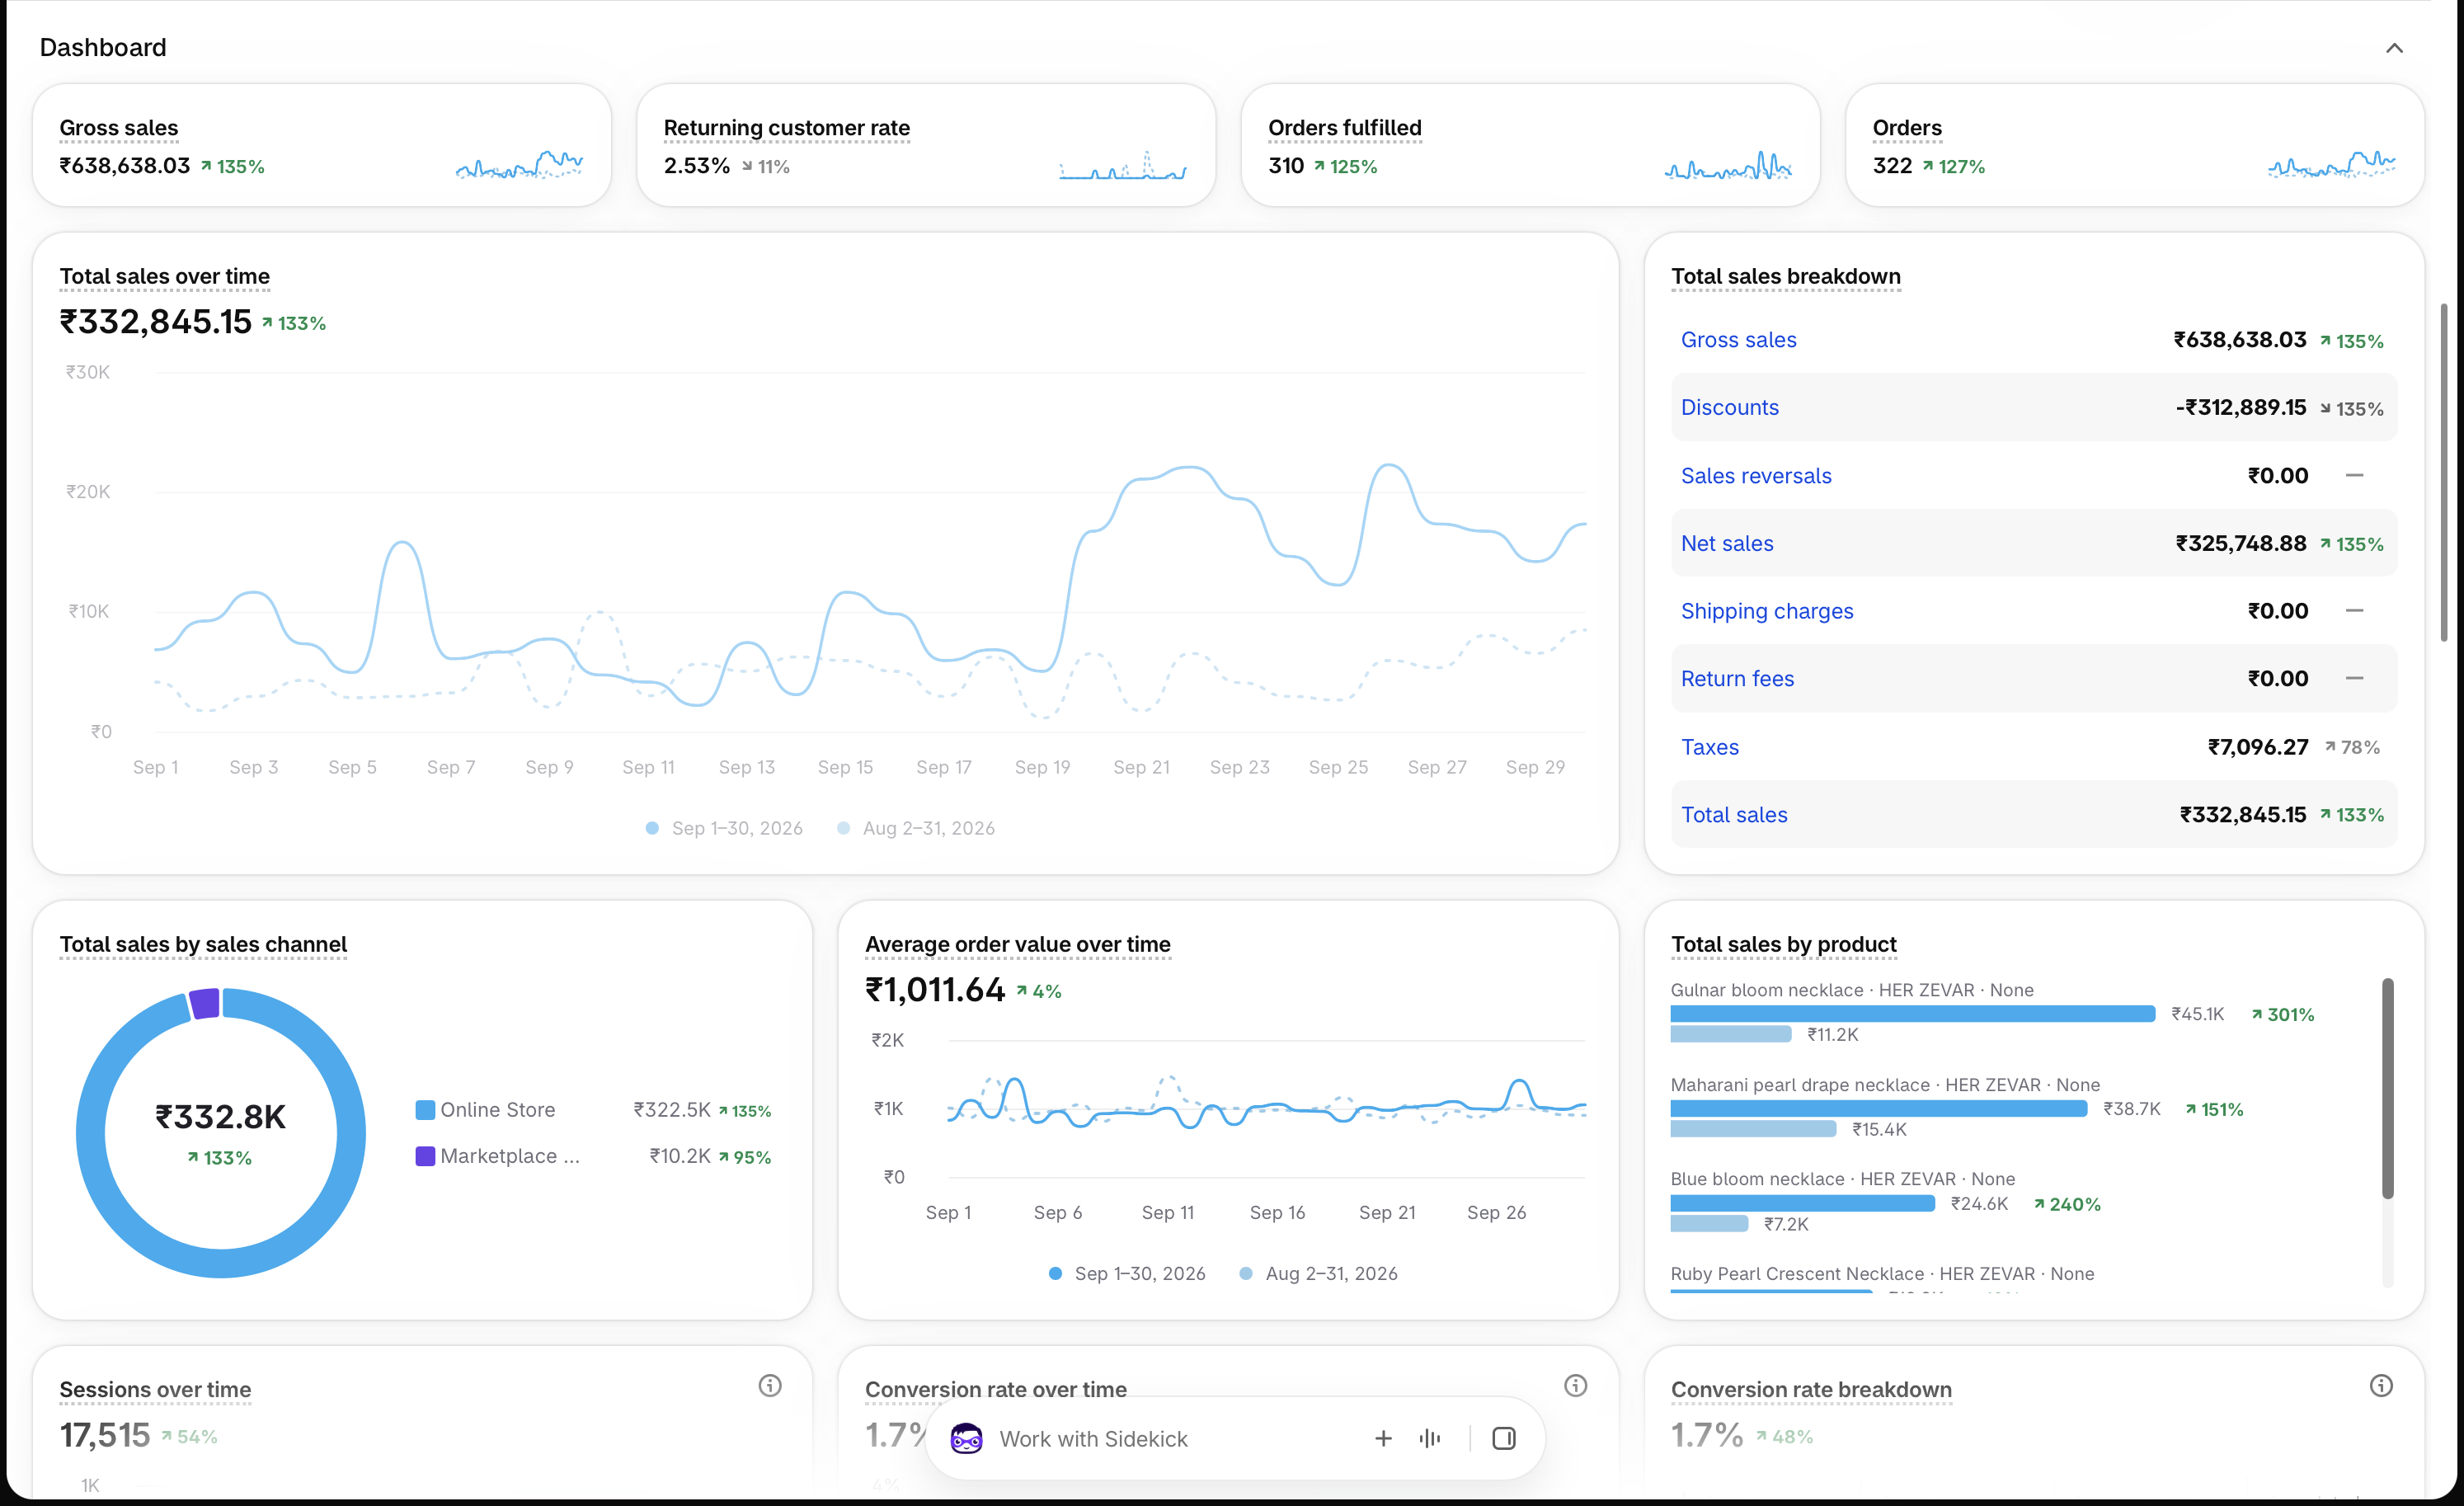
Task: Click the Blue bloom necklace ₹24.6K bar
Action: [1802, 1204]
